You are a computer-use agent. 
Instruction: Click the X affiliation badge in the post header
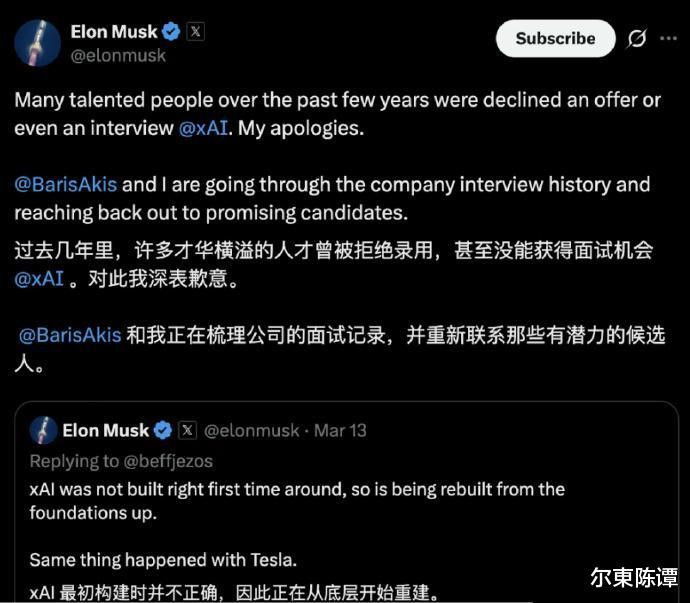point(196,32)
